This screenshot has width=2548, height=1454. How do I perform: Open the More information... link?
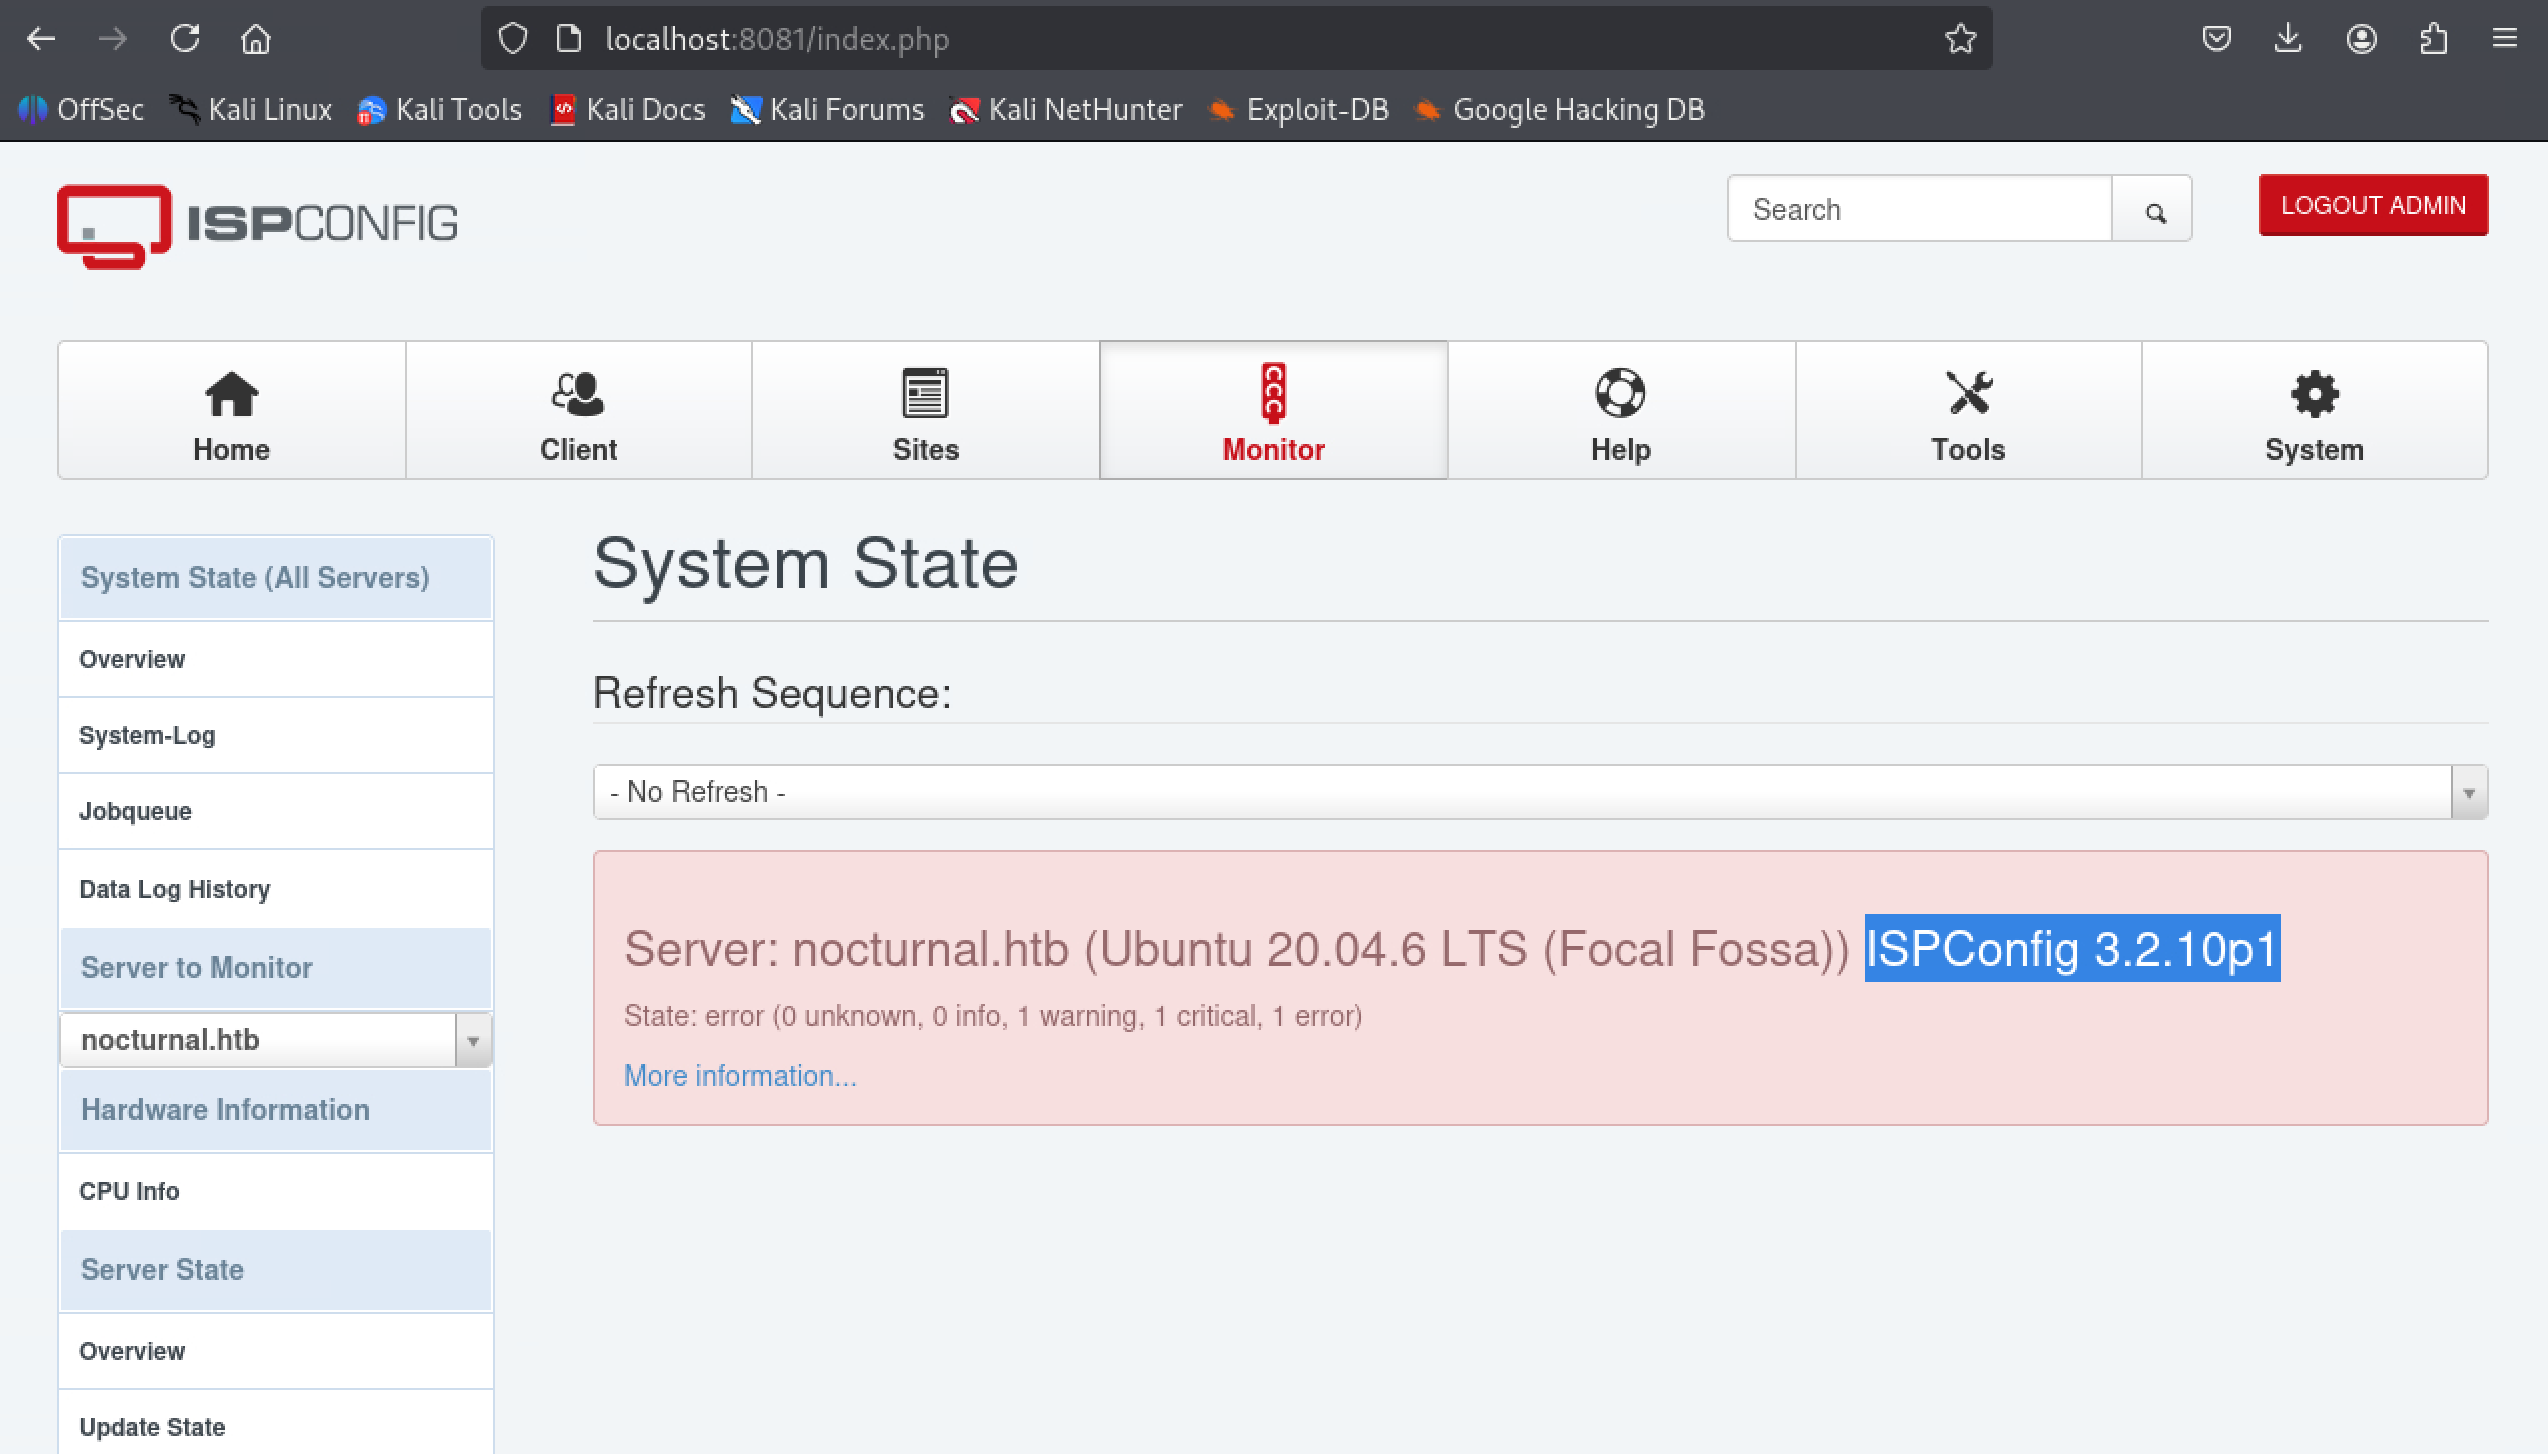click(740, 1076)
